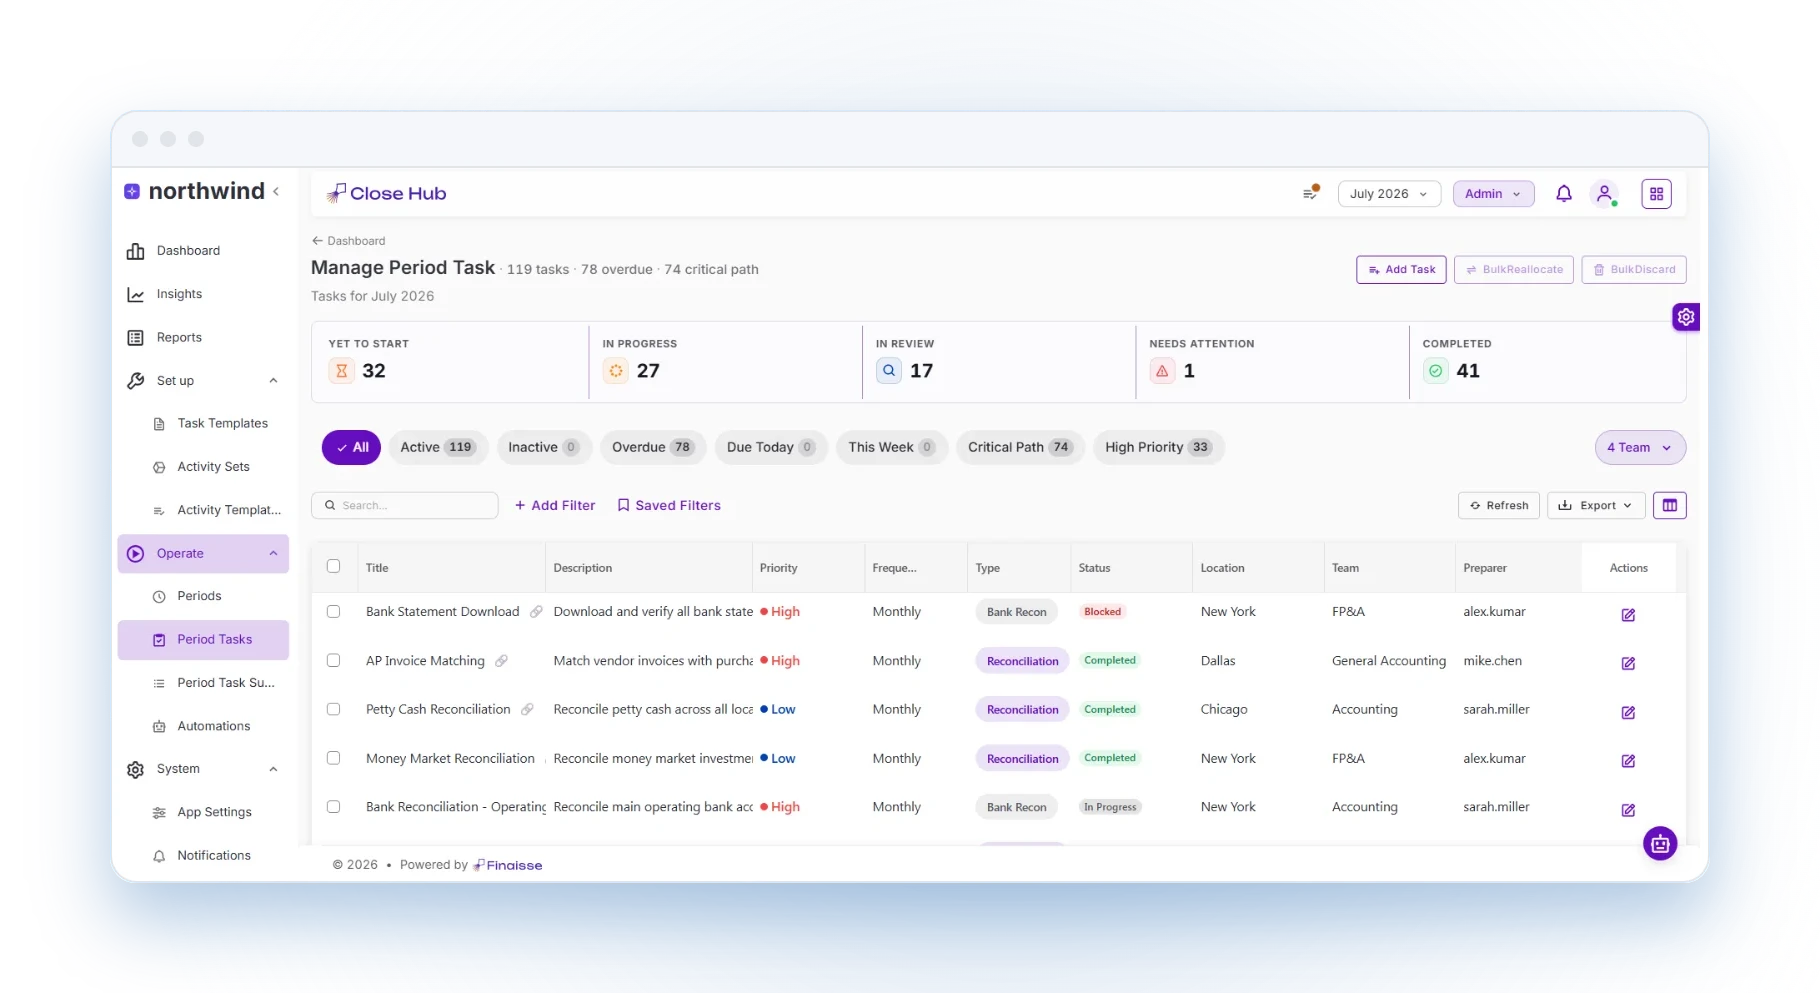This screenshot has height=993, width=1820.
Task: Click the task Search field
Action: coord(405,506)
